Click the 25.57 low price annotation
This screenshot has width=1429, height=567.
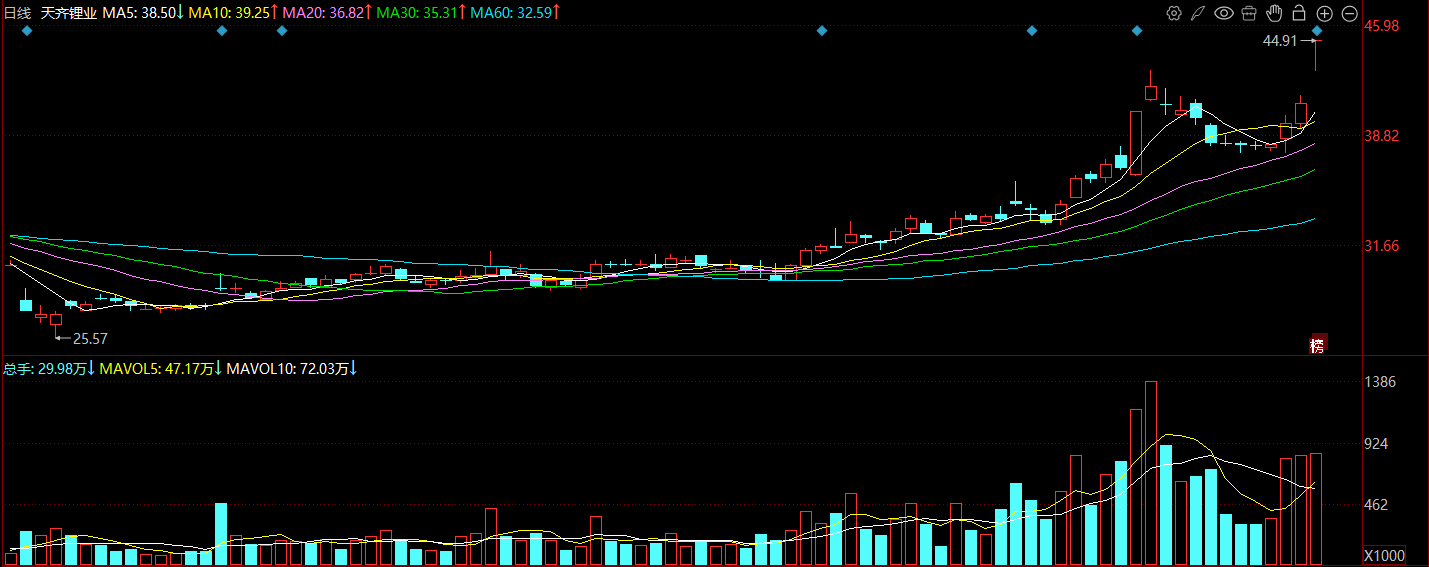click(90, 339)
